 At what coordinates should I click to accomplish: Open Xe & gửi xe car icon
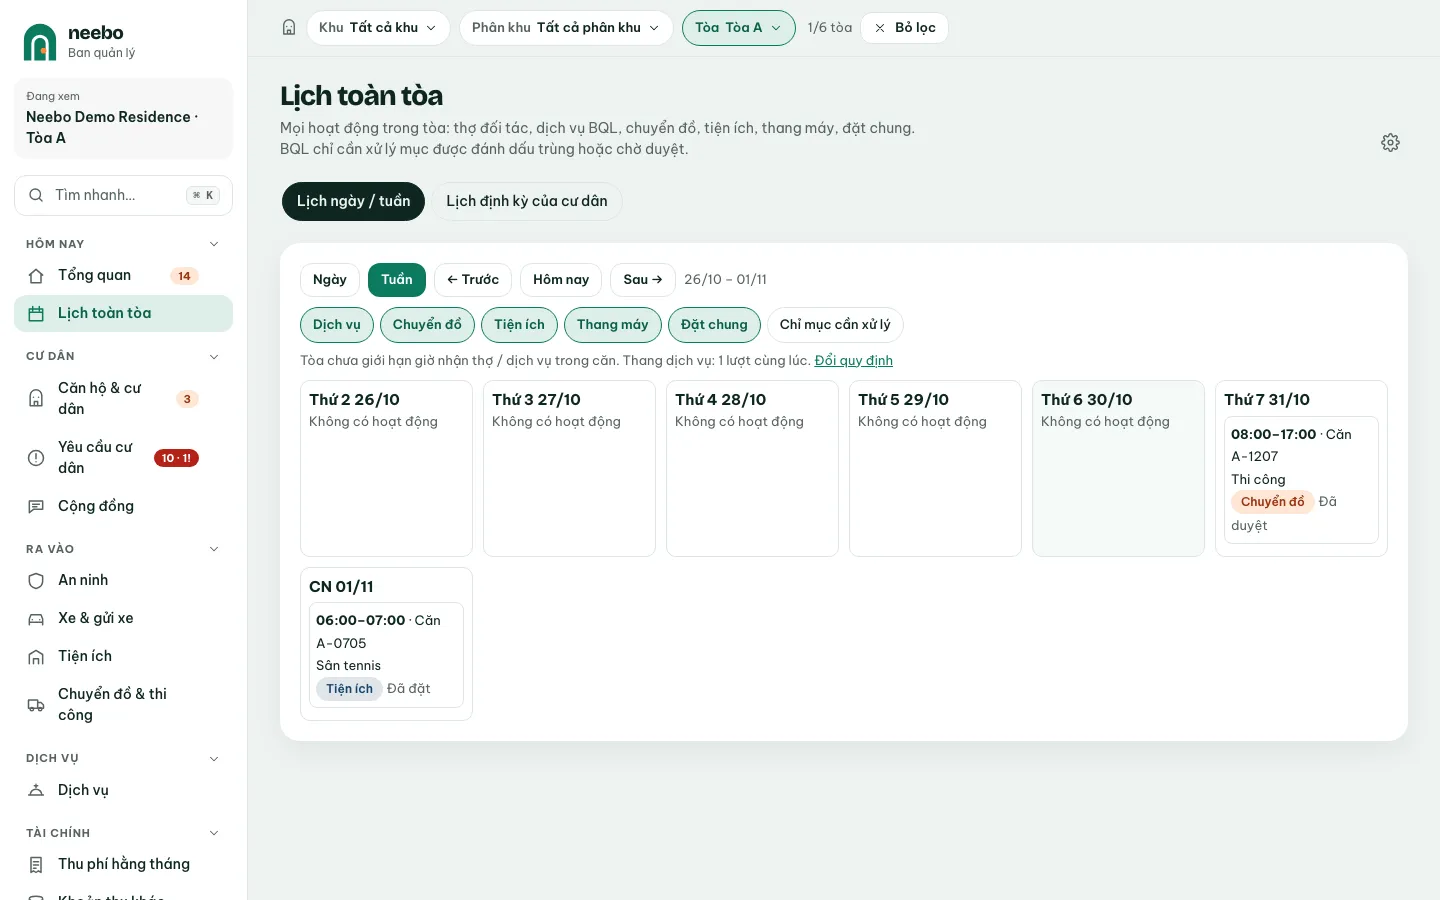point(36,619)
